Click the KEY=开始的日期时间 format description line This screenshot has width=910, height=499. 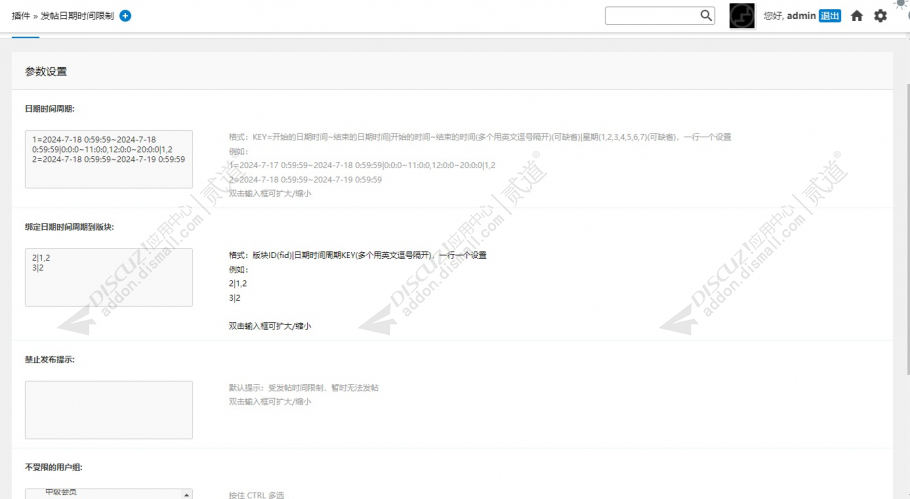coord(480,137)
